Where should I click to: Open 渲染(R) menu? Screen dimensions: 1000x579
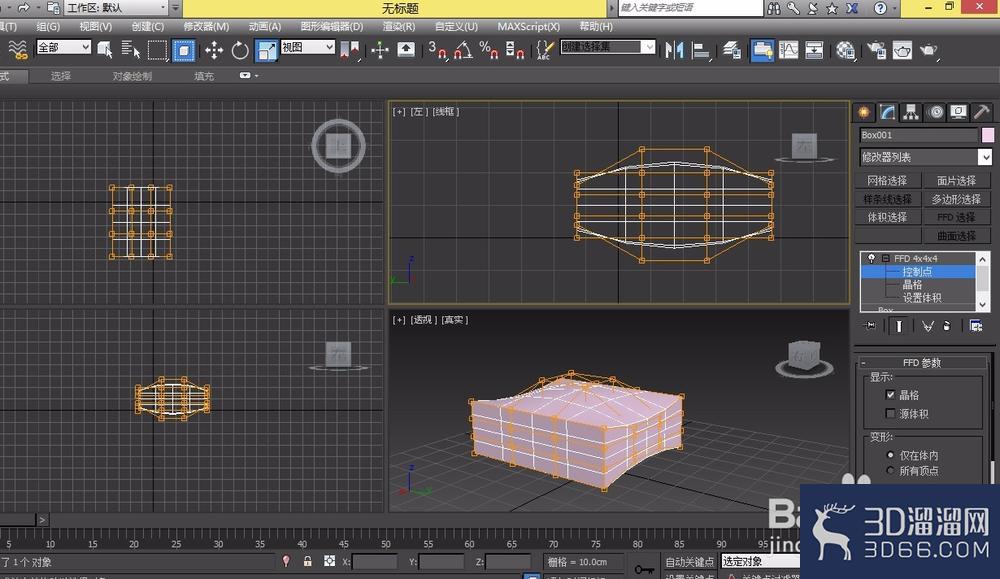(x=399, y=26)
